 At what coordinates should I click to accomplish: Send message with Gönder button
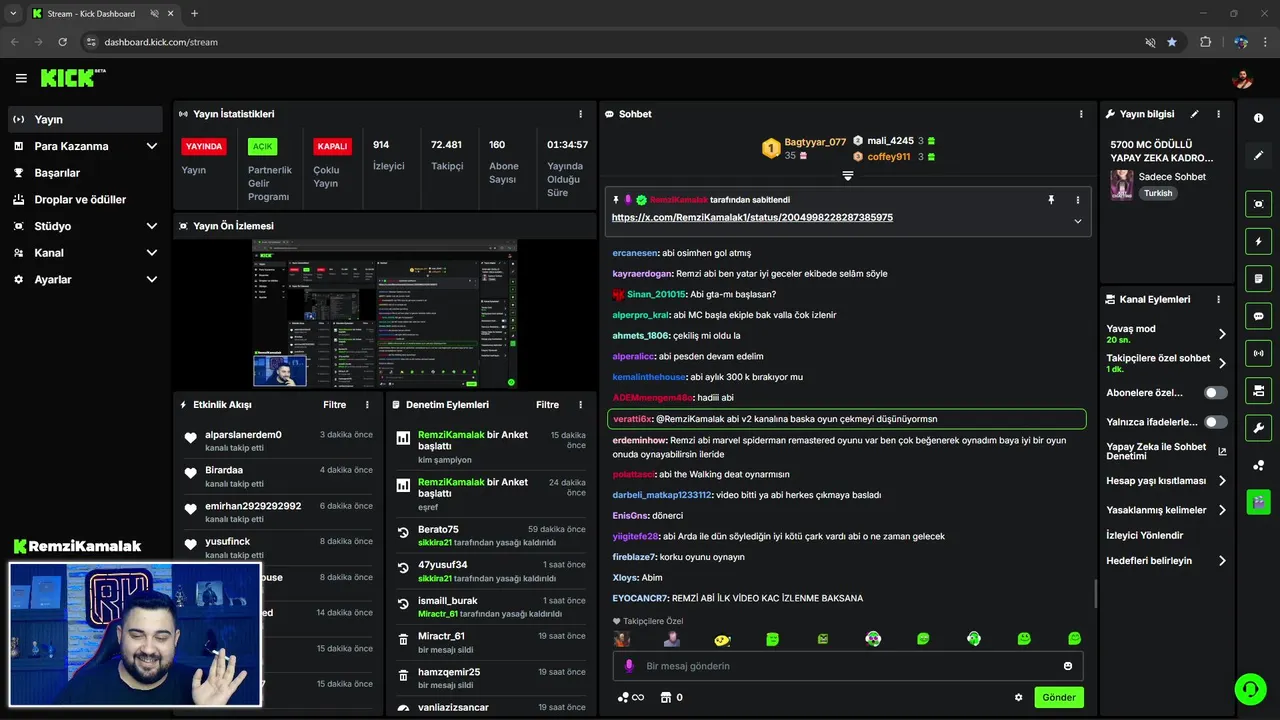1059,697
